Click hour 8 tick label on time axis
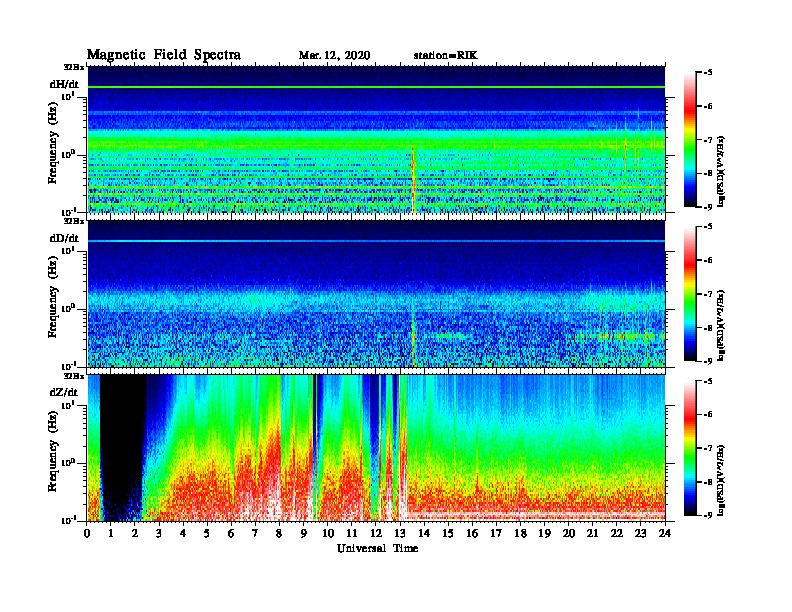This screenshot has width=792, height=612. point(279,534)
